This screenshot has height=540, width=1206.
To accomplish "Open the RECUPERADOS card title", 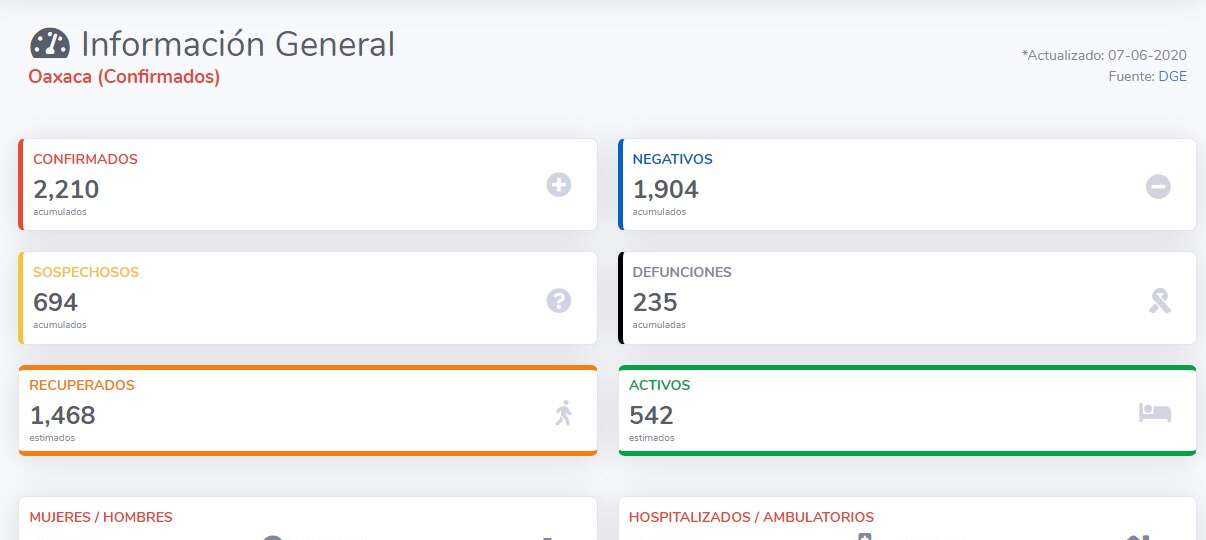I will (x=82, y=385).
